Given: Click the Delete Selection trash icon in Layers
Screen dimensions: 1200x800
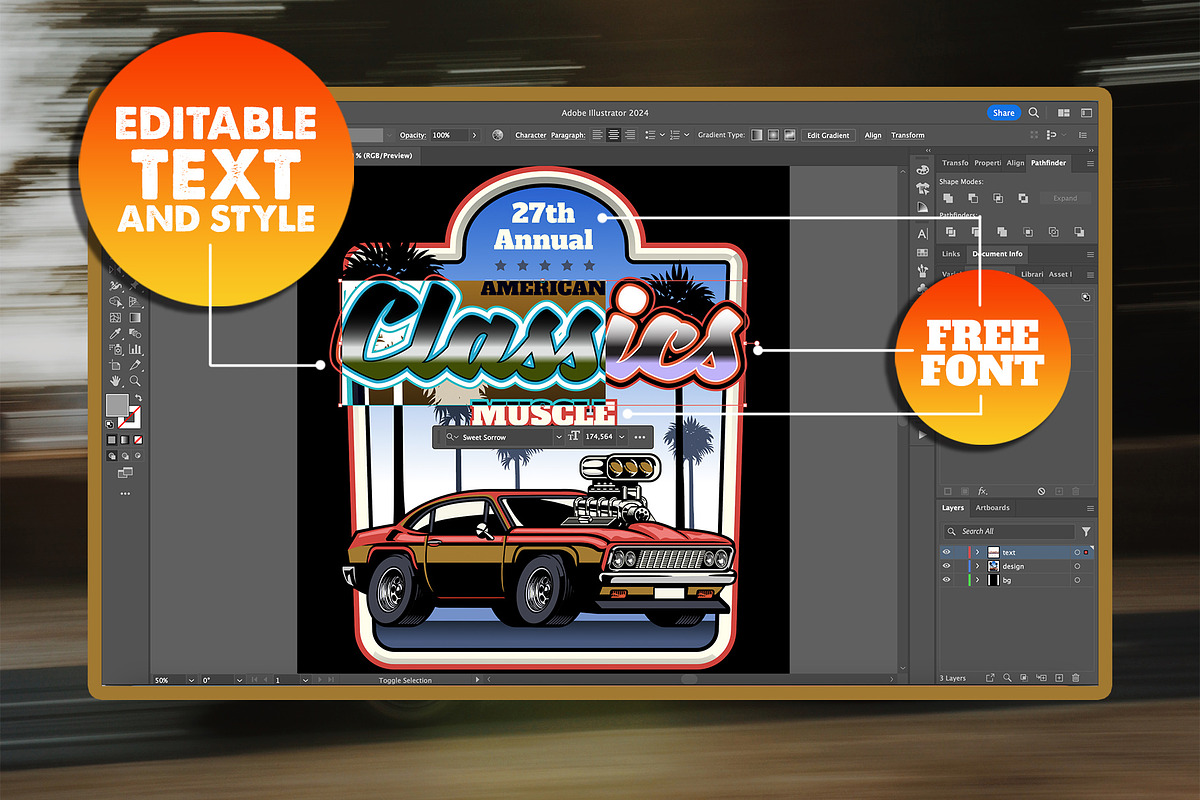Looking at the screenshot, I should 1076,678.
